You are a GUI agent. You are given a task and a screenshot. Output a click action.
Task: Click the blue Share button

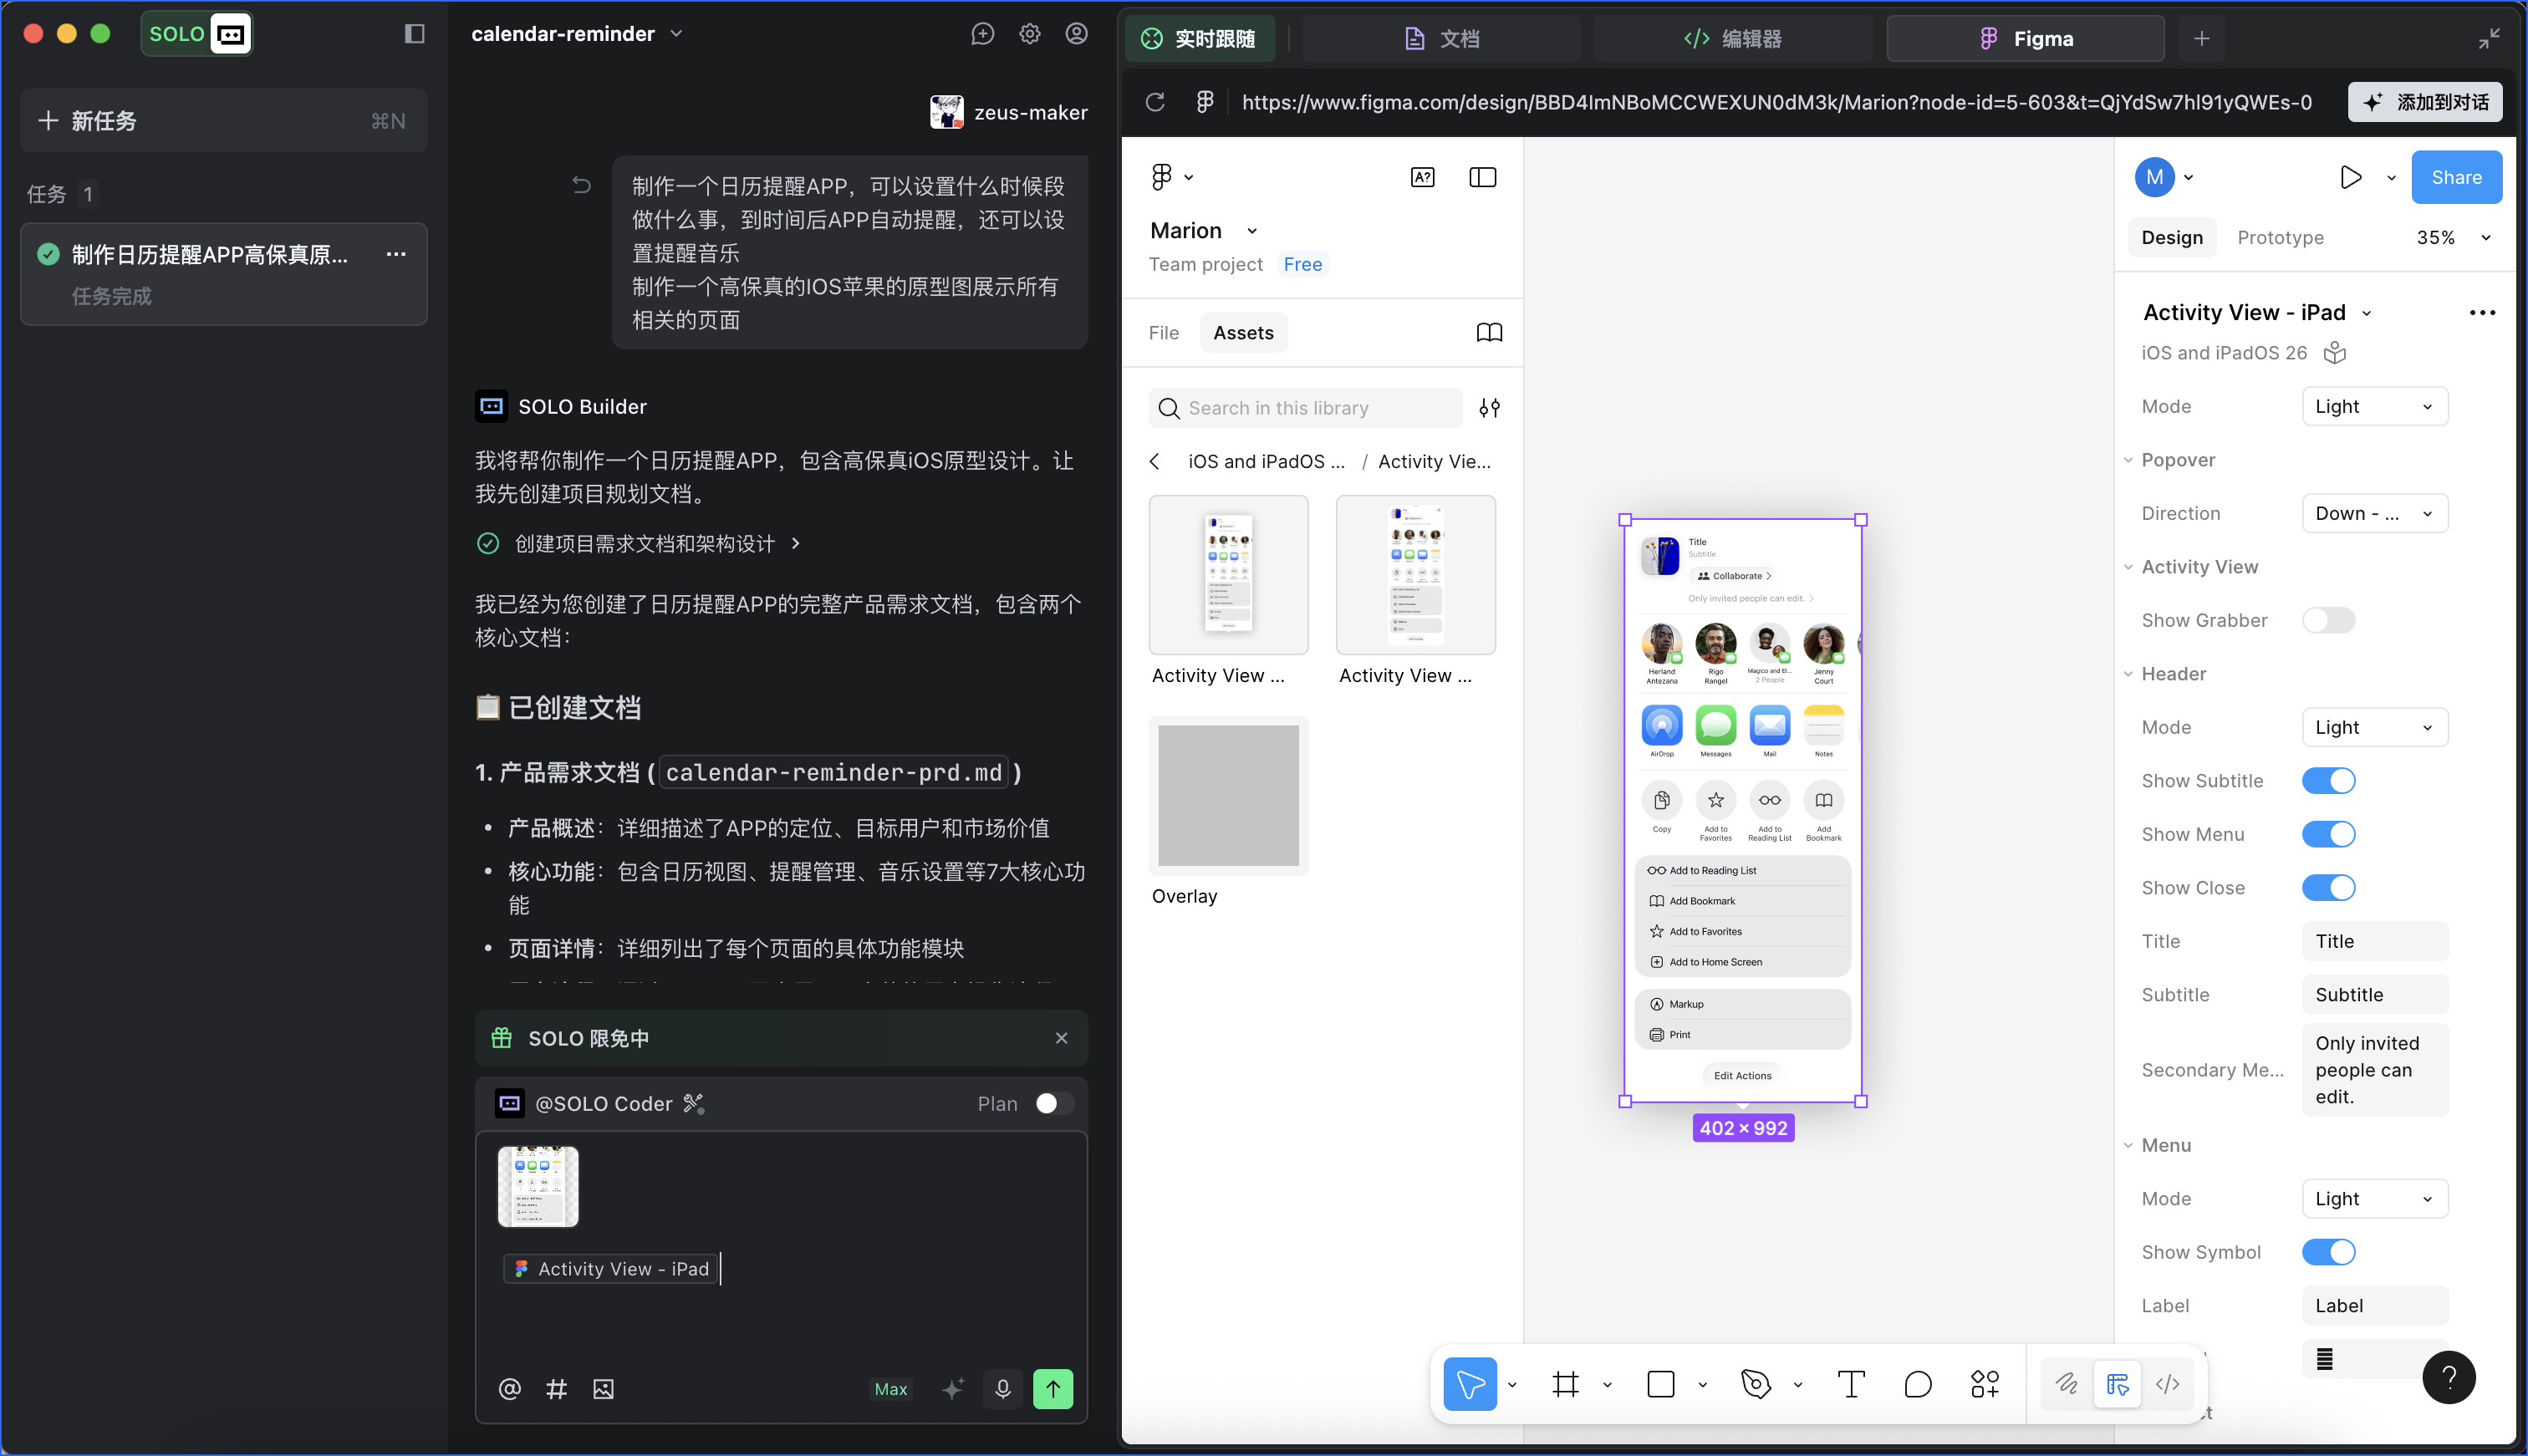click(2455, 177)
